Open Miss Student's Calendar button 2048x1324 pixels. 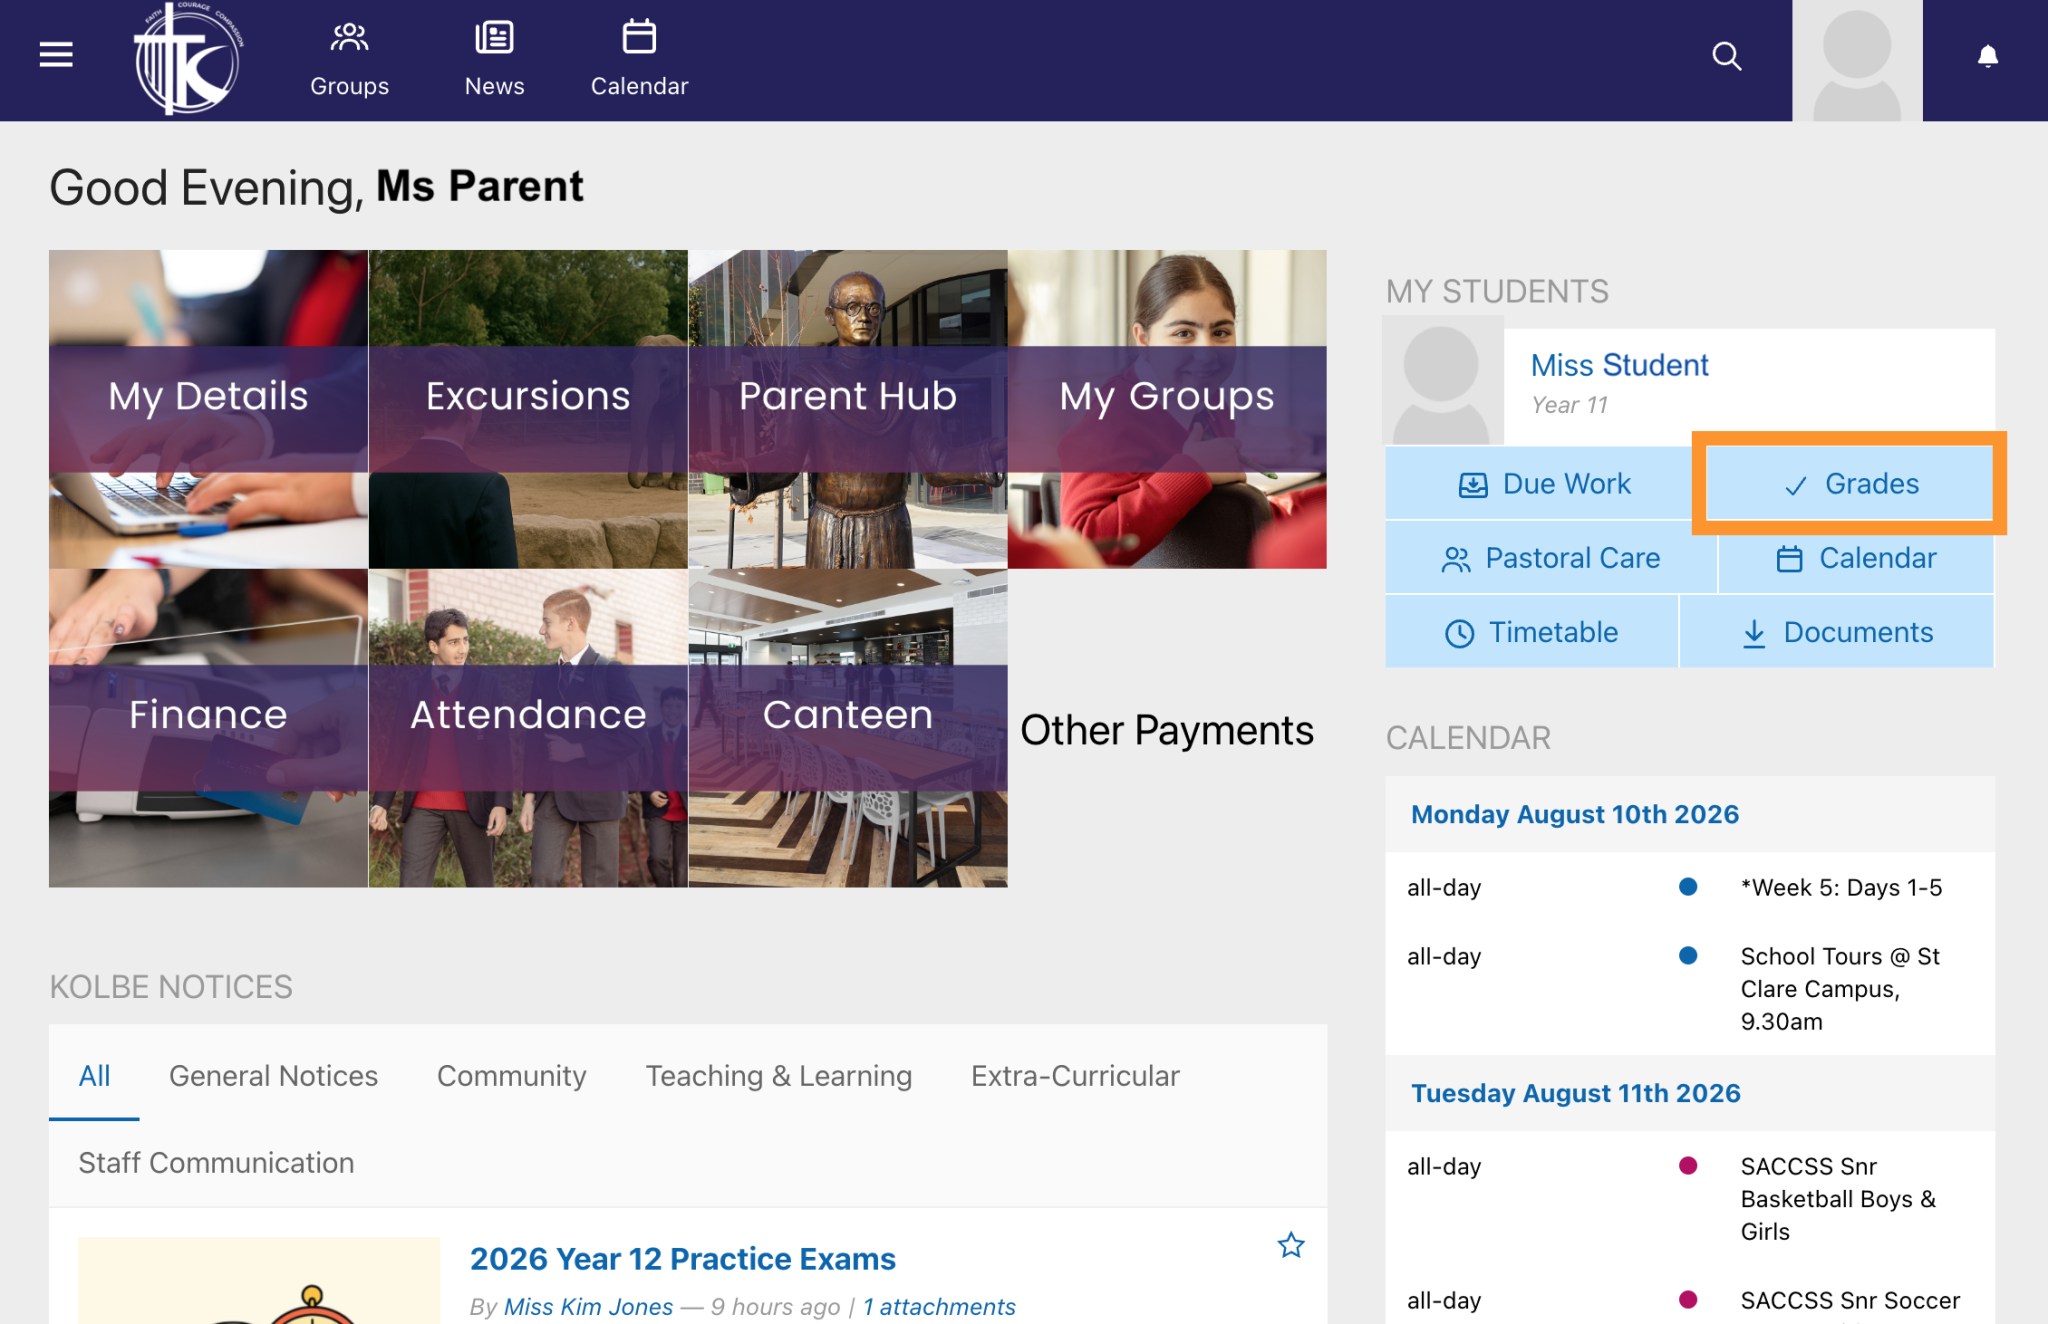tap(1856, 558)
